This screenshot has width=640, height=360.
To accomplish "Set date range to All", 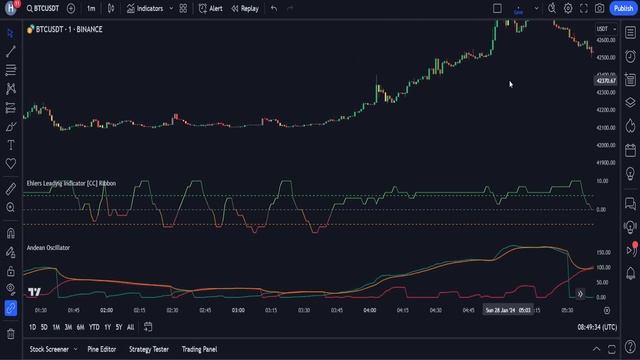I will pyautogui.click(x=131, y=327).
